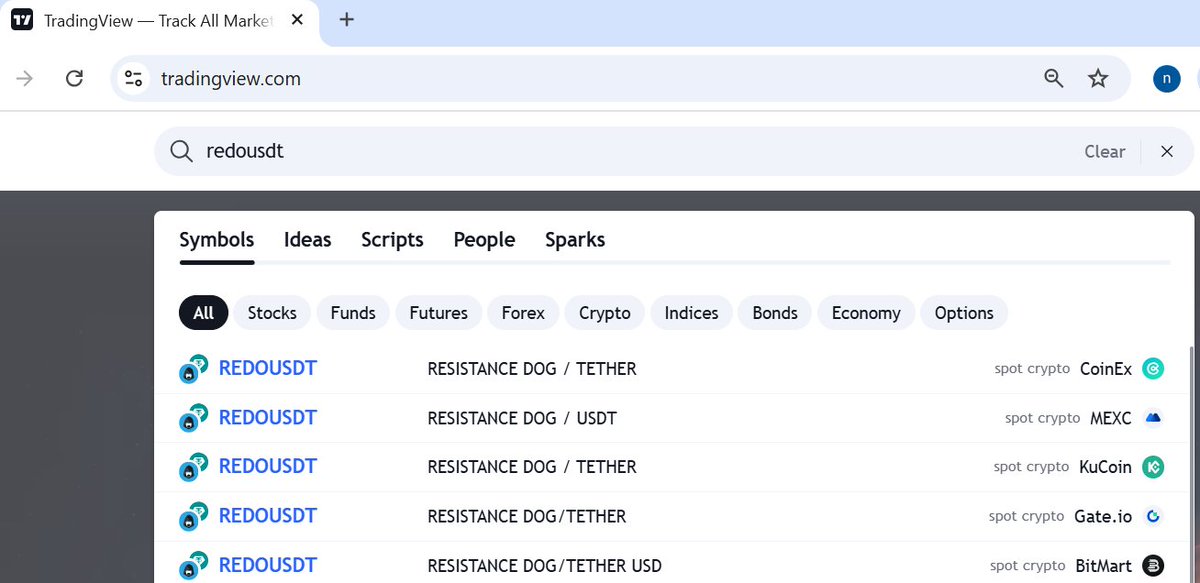Image resolution: width=1200 pixels, height=583 pixels.
Task: Select the All filter chip
Action: pos(204,313)
